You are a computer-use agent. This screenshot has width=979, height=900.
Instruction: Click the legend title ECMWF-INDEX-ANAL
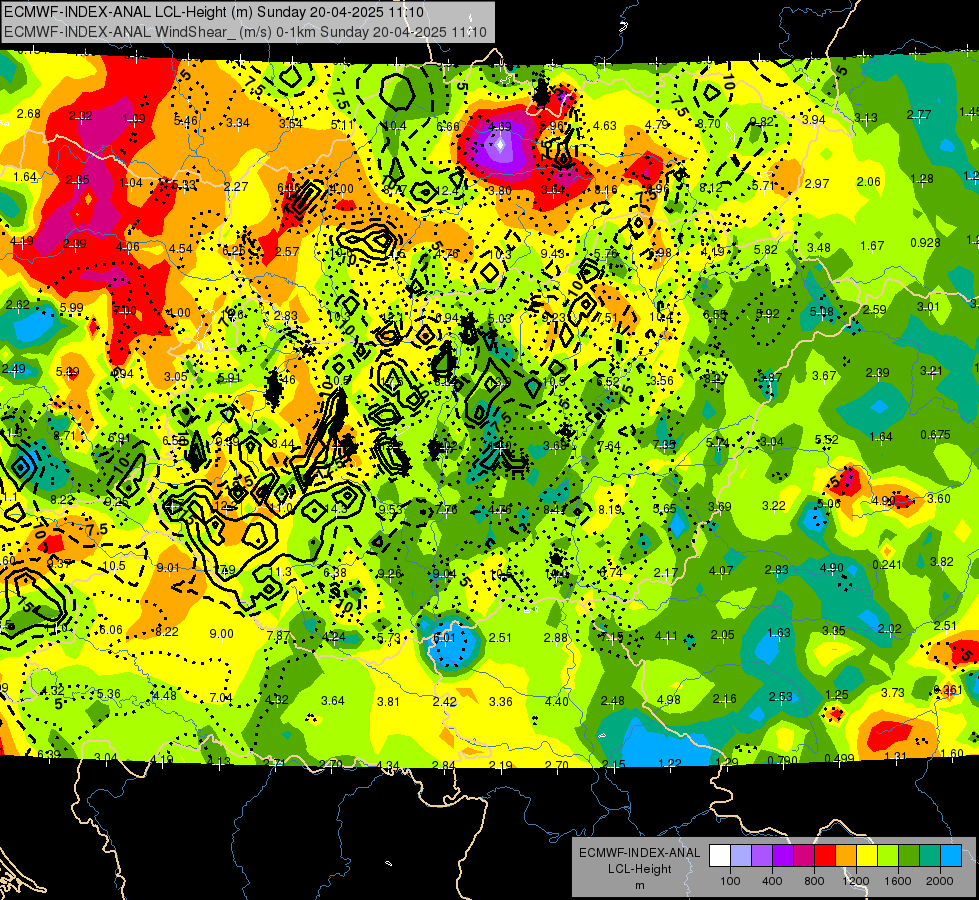[639, 853]
